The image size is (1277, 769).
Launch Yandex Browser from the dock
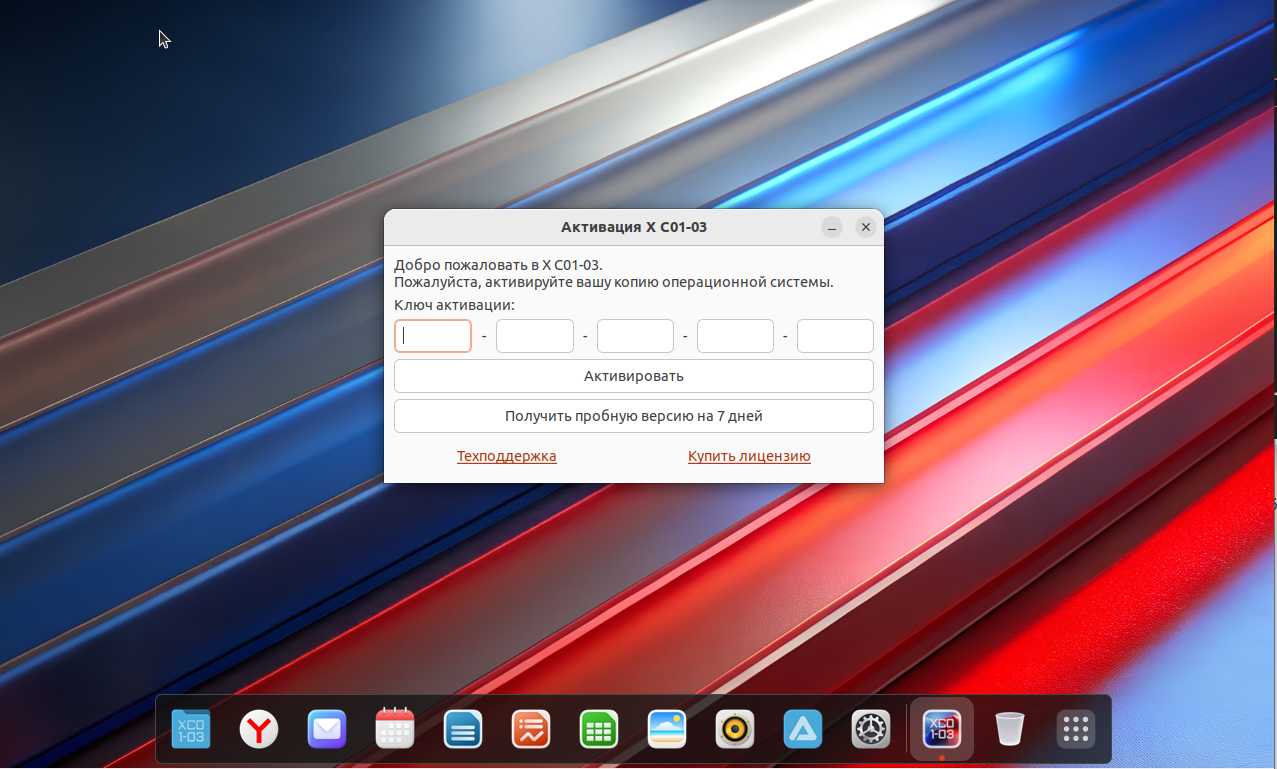[259, 729]
